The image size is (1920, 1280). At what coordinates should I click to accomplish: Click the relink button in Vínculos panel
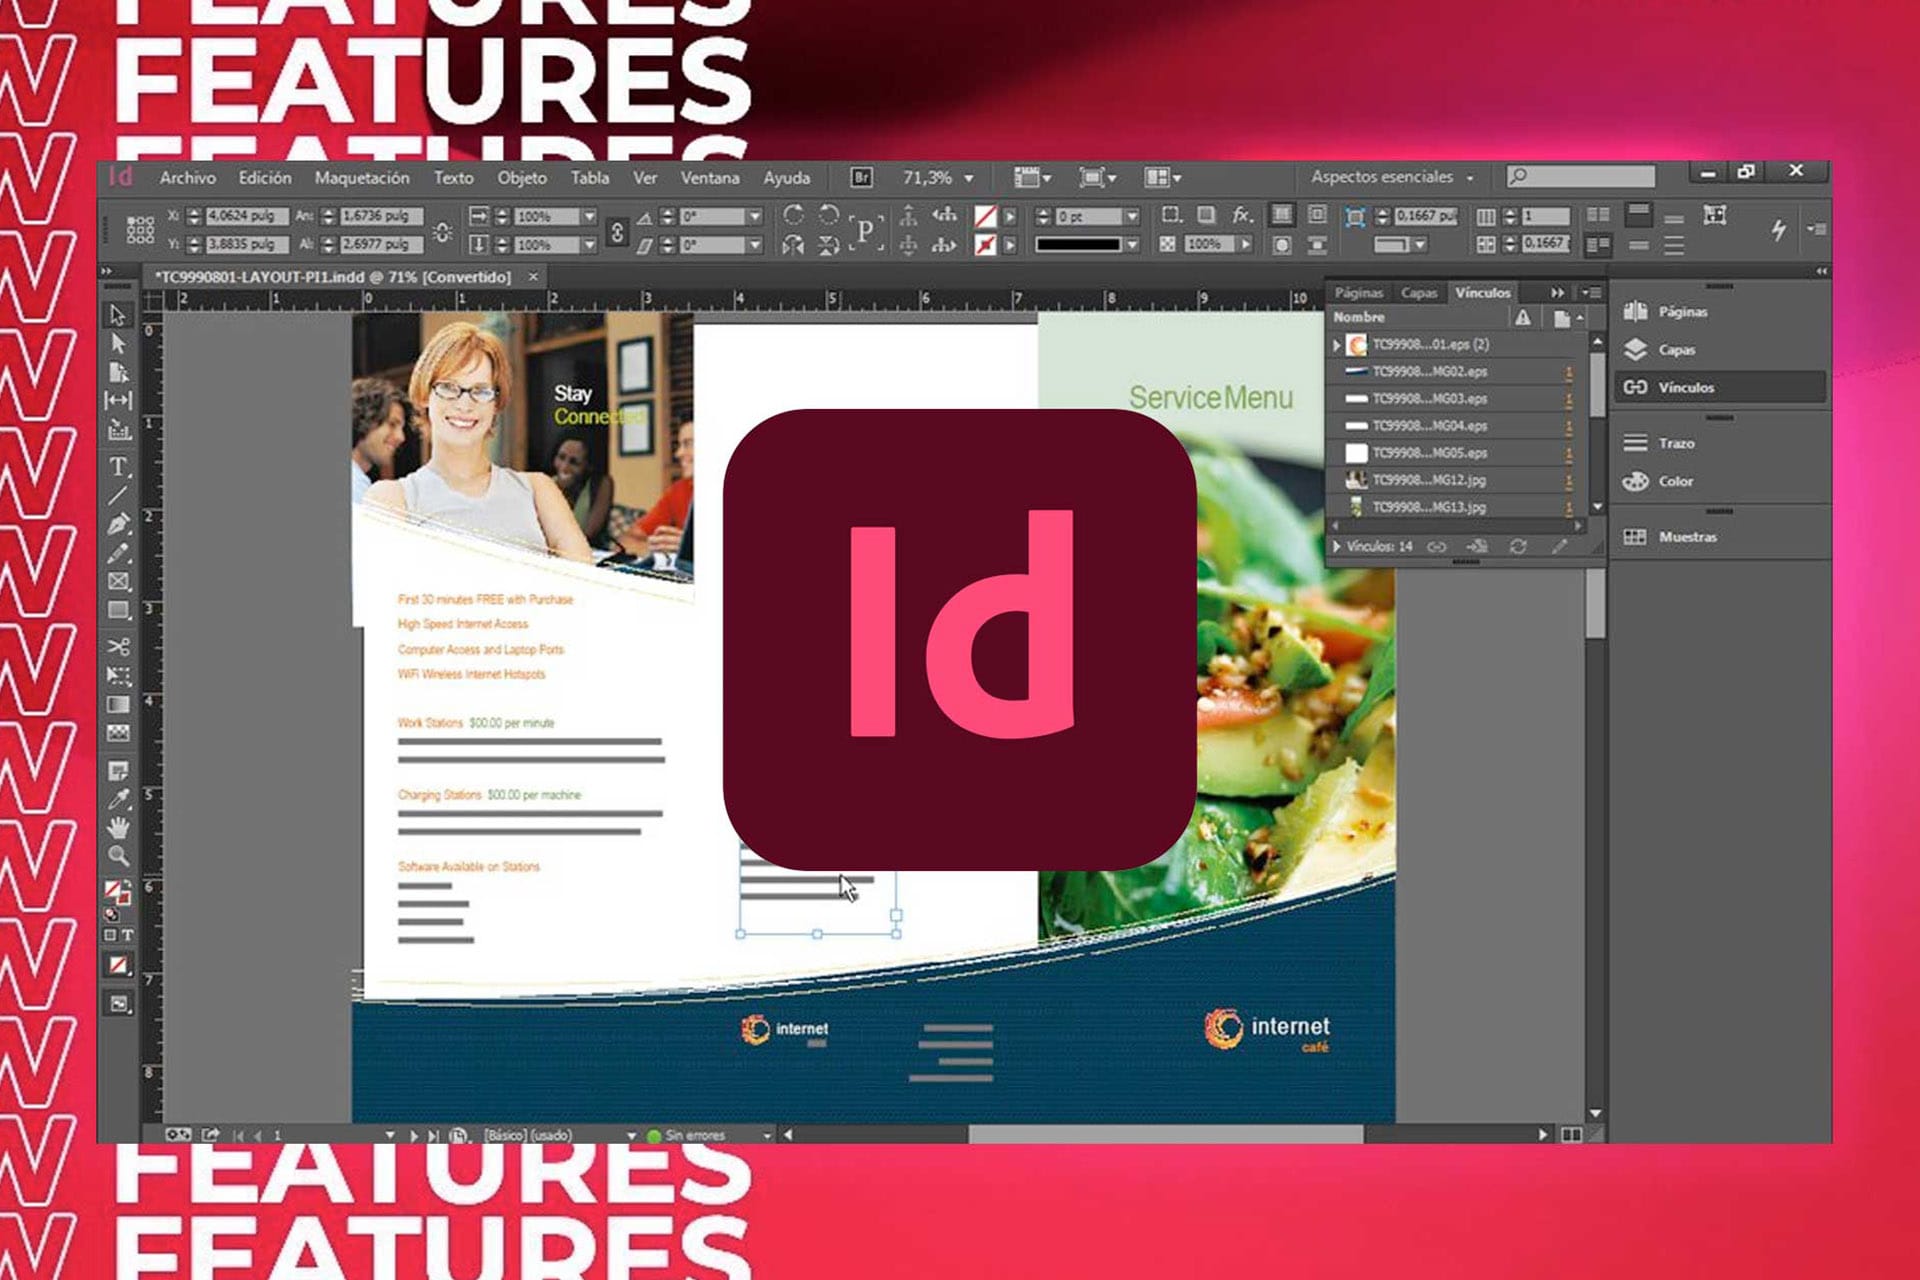1437,547
